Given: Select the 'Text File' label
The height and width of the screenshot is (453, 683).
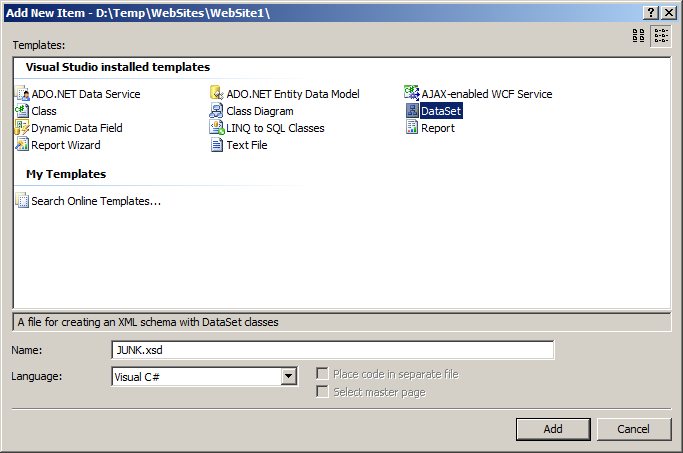Looking at the screenshot, I should (247, 145).
